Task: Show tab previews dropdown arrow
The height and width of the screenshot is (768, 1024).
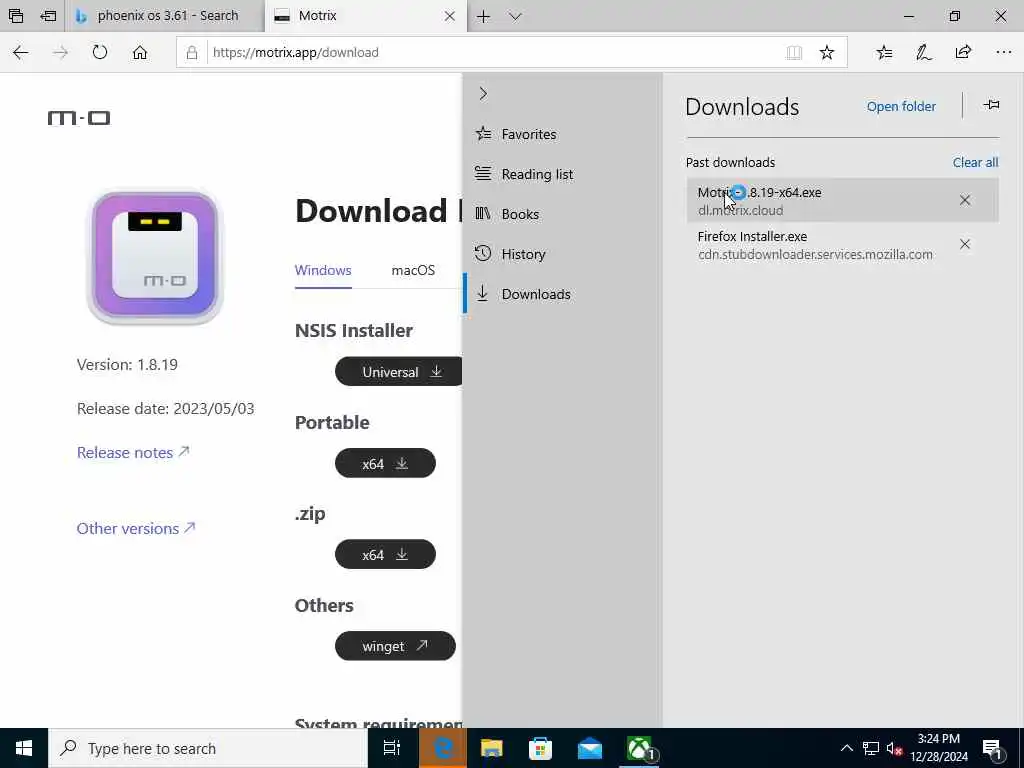Action: (515, 16)
